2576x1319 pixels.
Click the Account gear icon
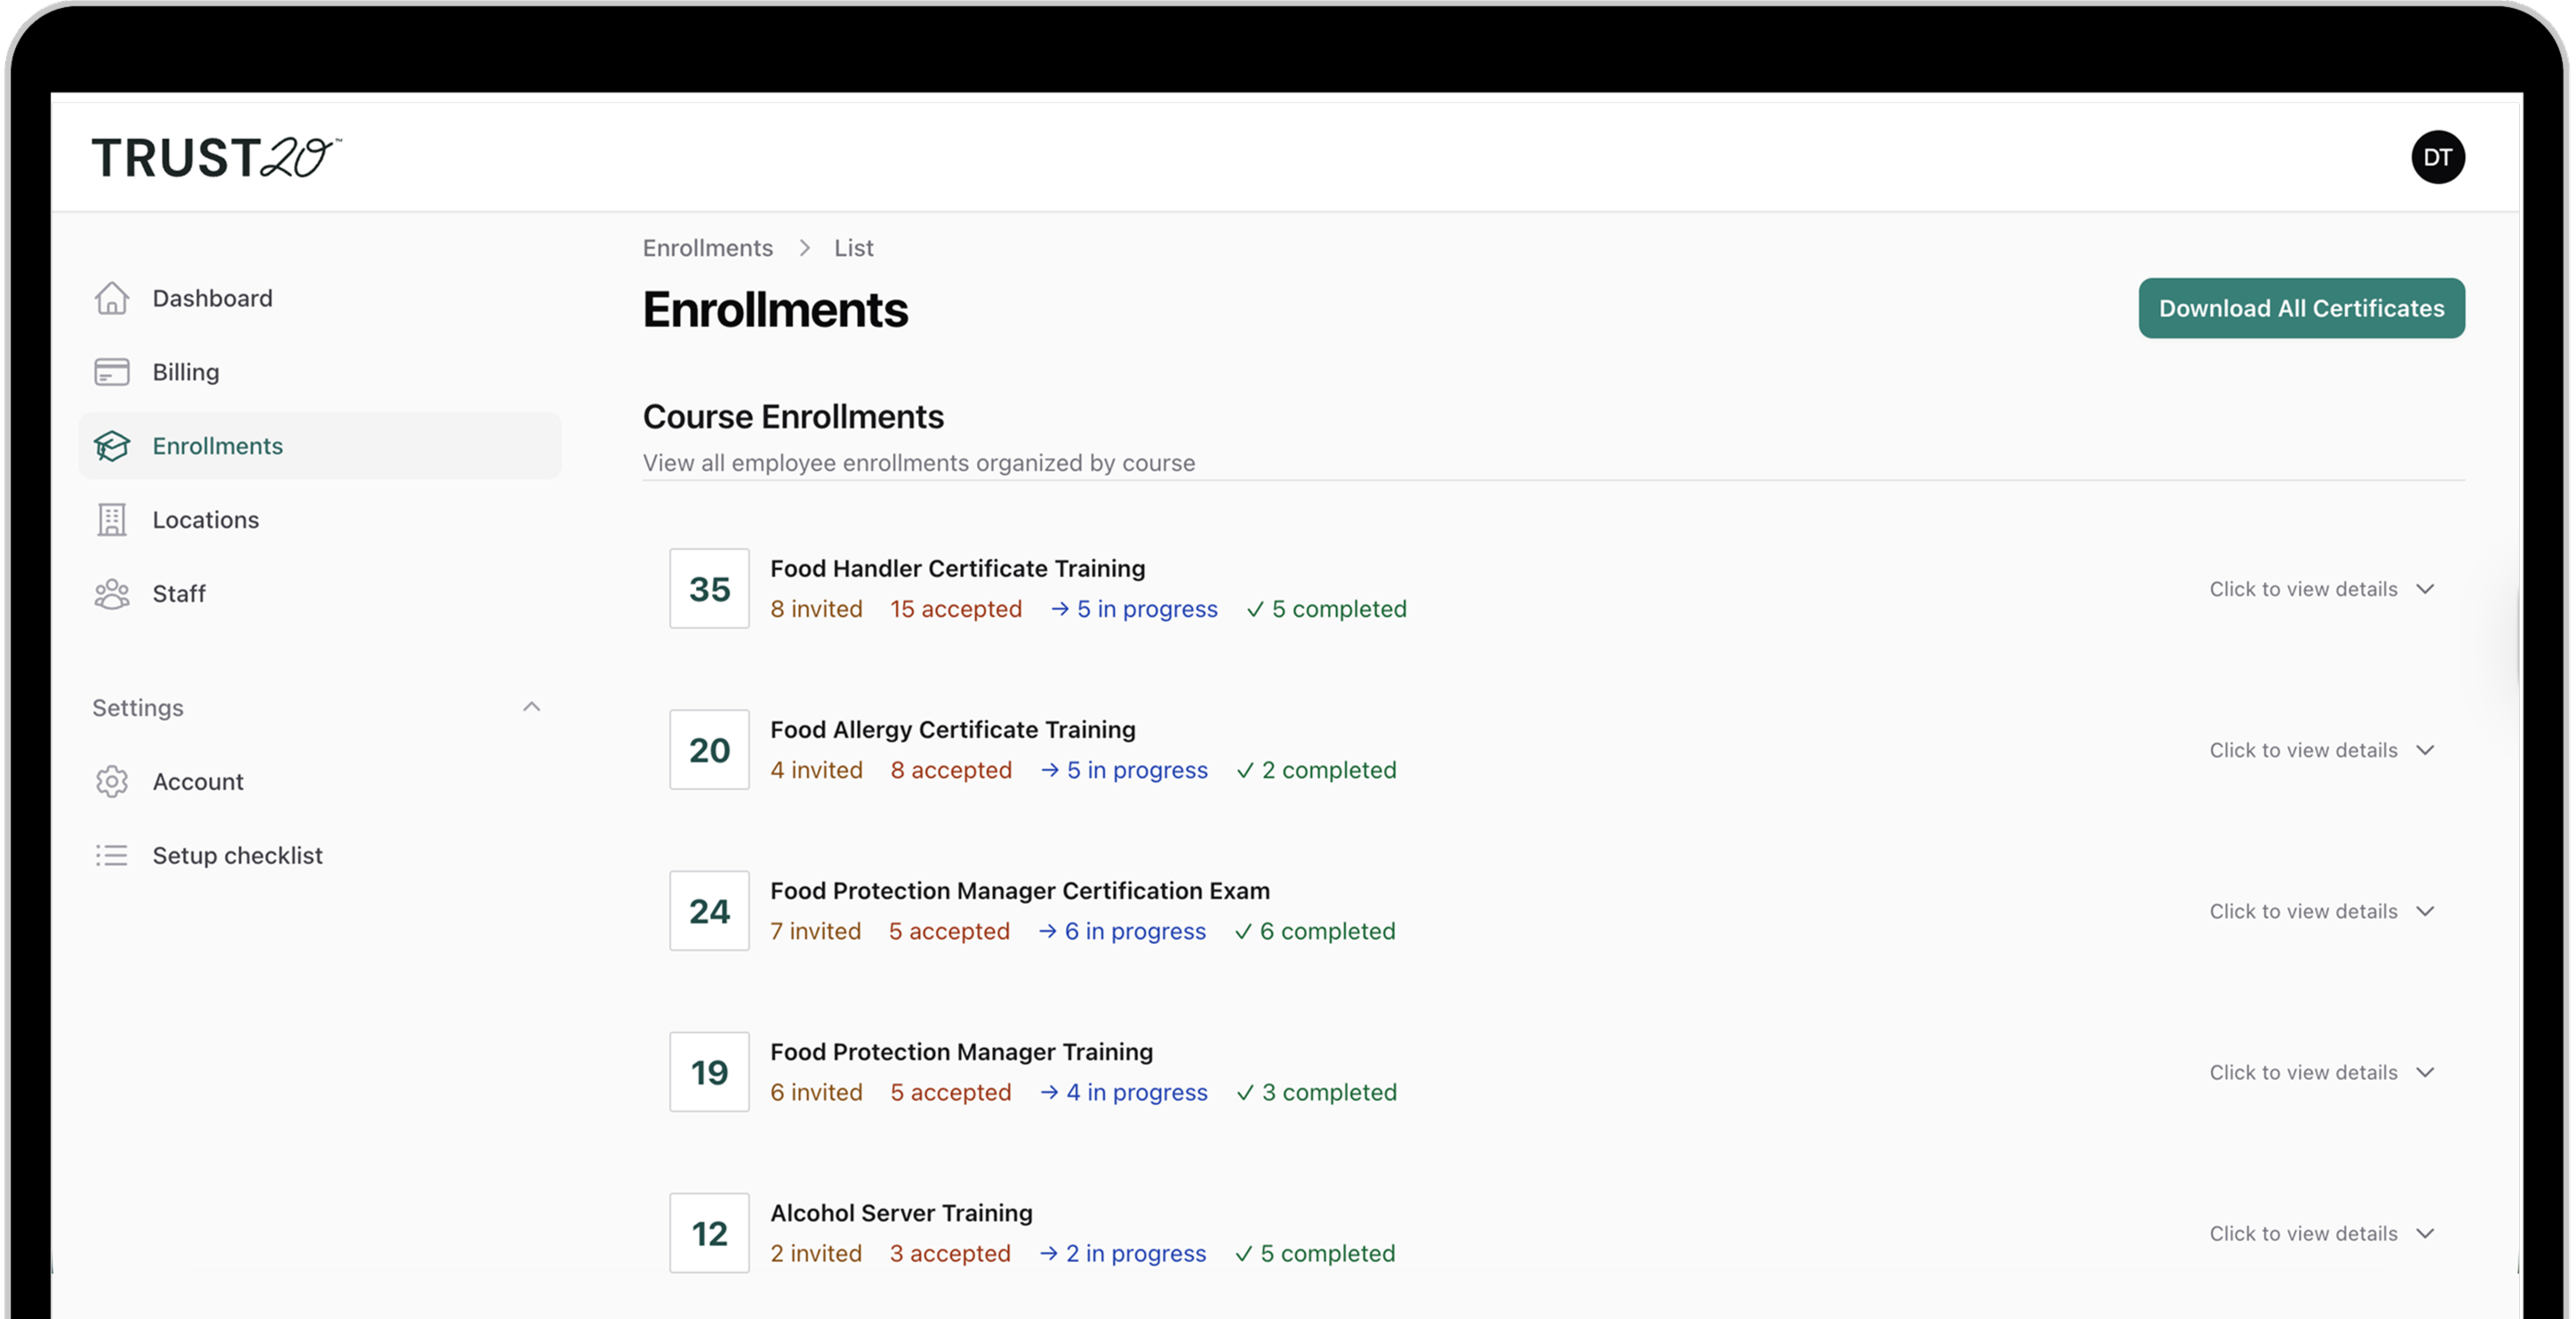(111, 782)
